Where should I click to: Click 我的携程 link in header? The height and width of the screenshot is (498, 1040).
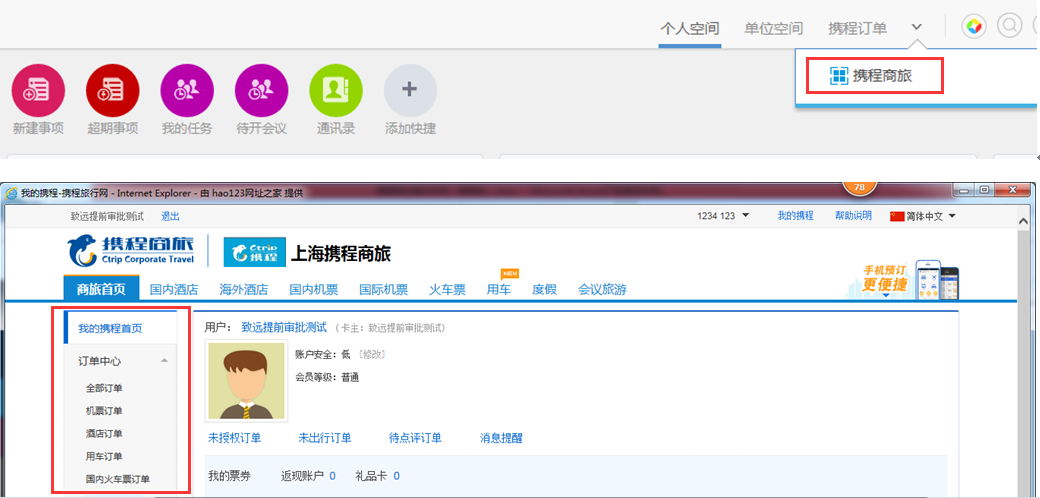point(795,216)
